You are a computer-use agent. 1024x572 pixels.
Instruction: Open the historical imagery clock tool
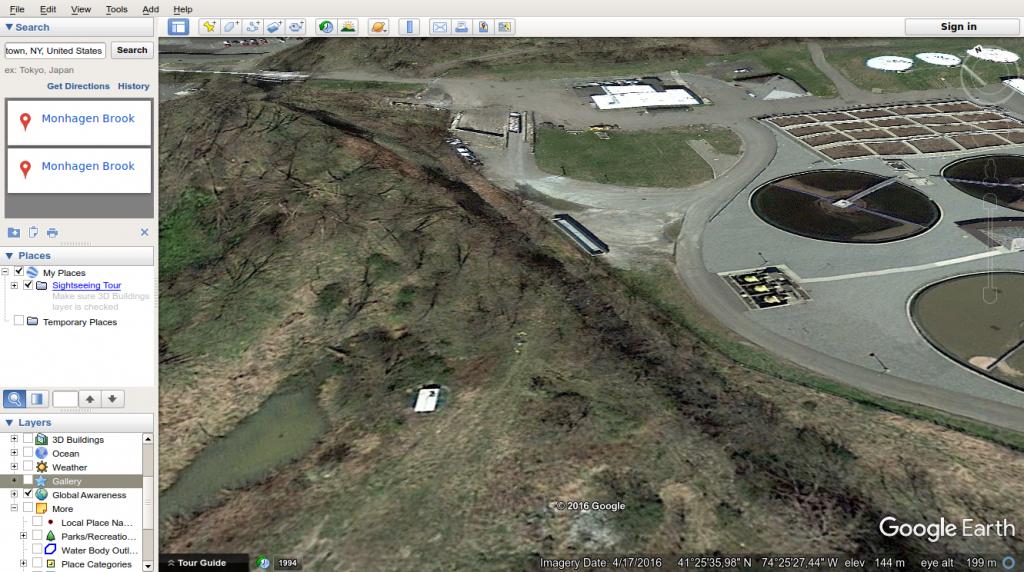click(x=326, y=27)
